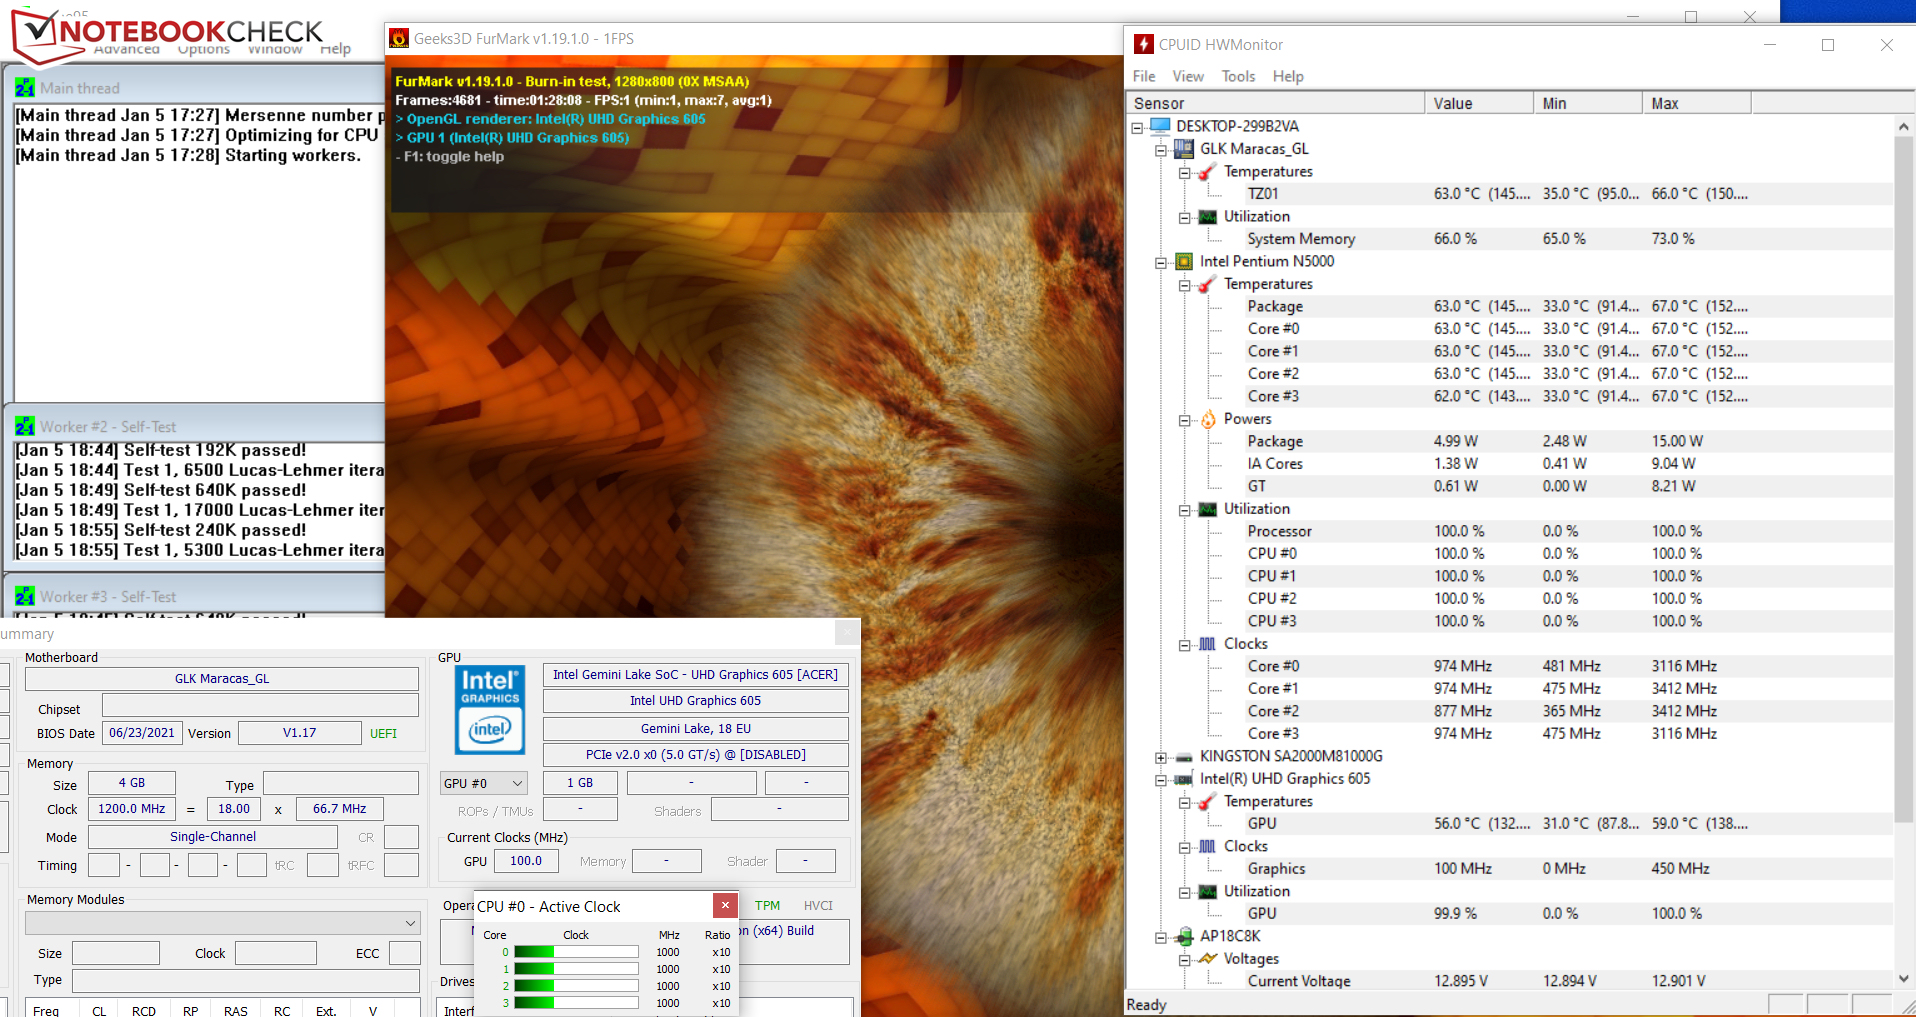The height and width of the screenshot is (1017, 1916).
Task: Click the Prime95 Main thread window icon
Action: 25,88
